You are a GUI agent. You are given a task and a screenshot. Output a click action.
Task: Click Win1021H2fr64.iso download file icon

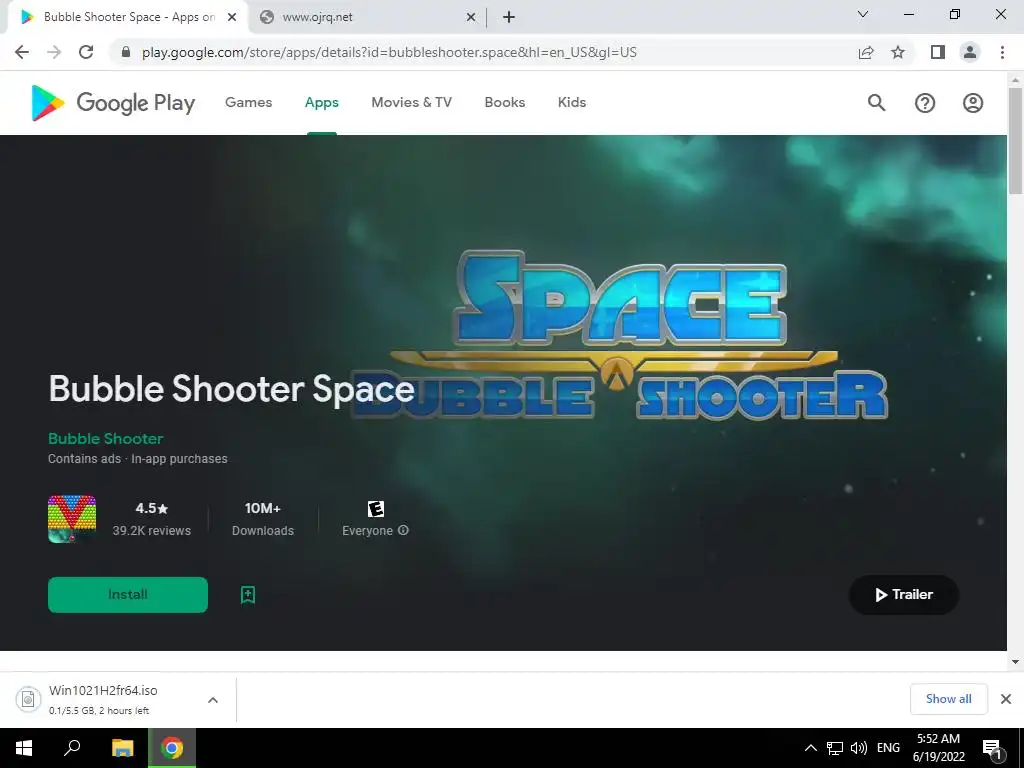(x=28, y=699)
